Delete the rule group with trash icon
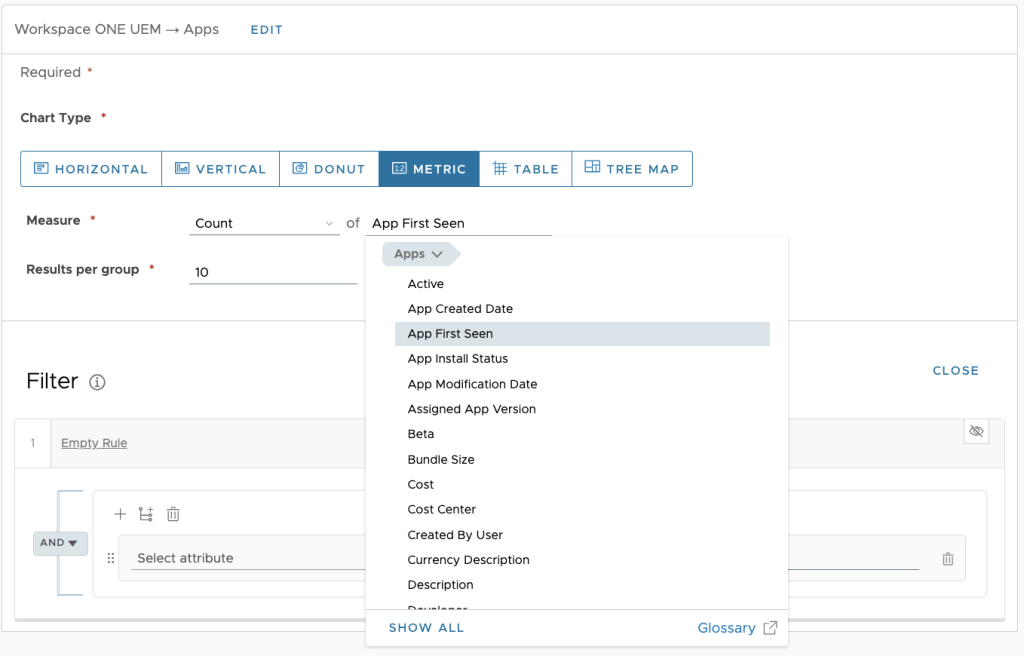Viewport: 1024px width, 656px height. (x=173, y=514)
